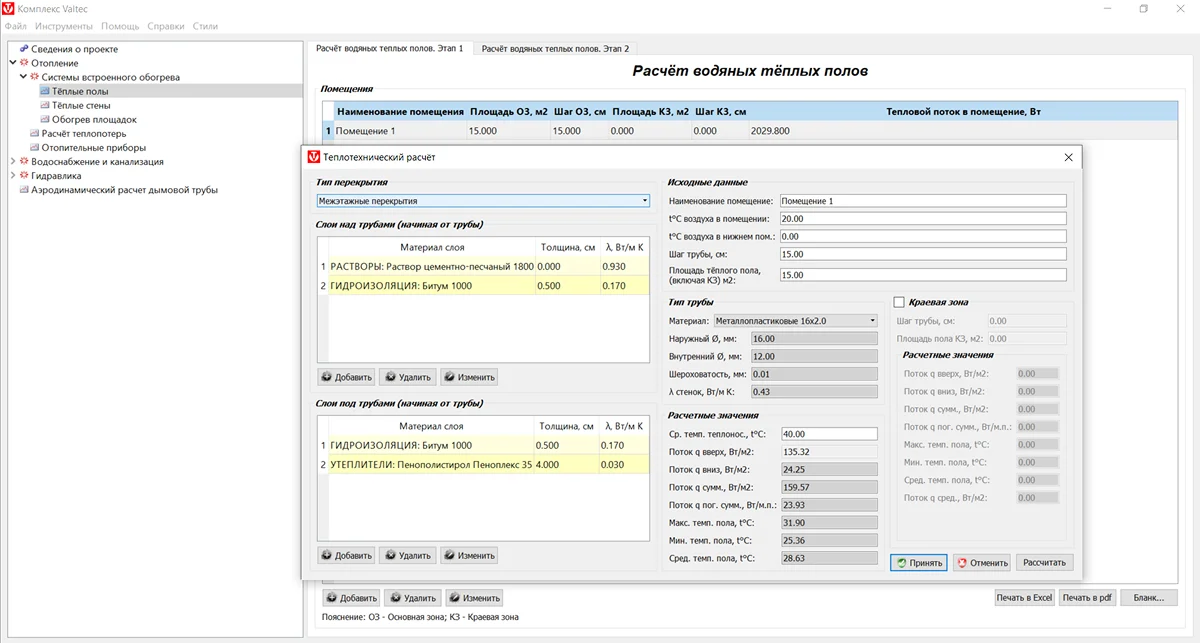Expand the Гидравлика tree node
1200x643 pixels.
13,175
